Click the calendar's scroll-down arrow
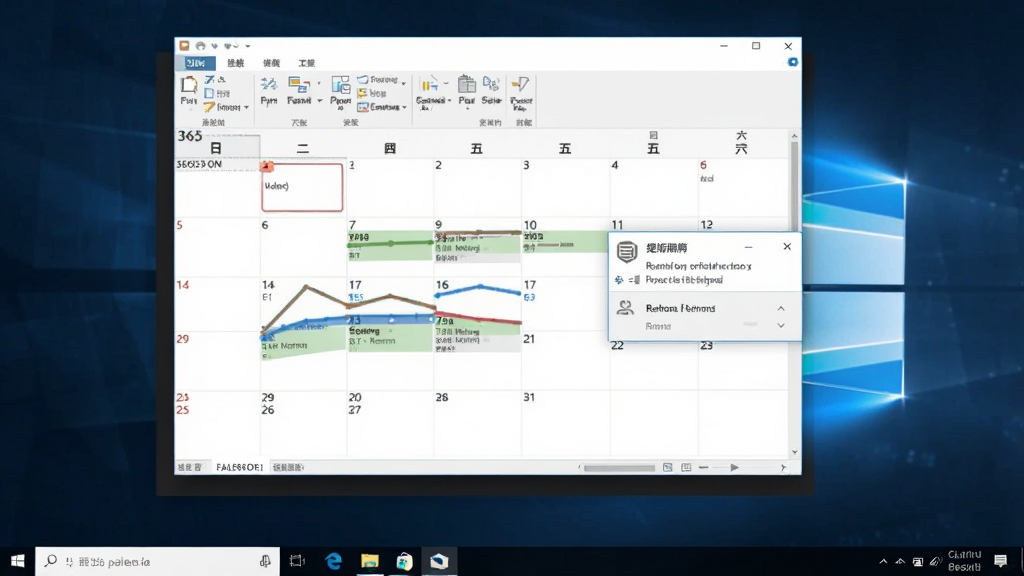The height and width of the screenshot is (576, 1024). pyautogui.click(x=794, y=452)
